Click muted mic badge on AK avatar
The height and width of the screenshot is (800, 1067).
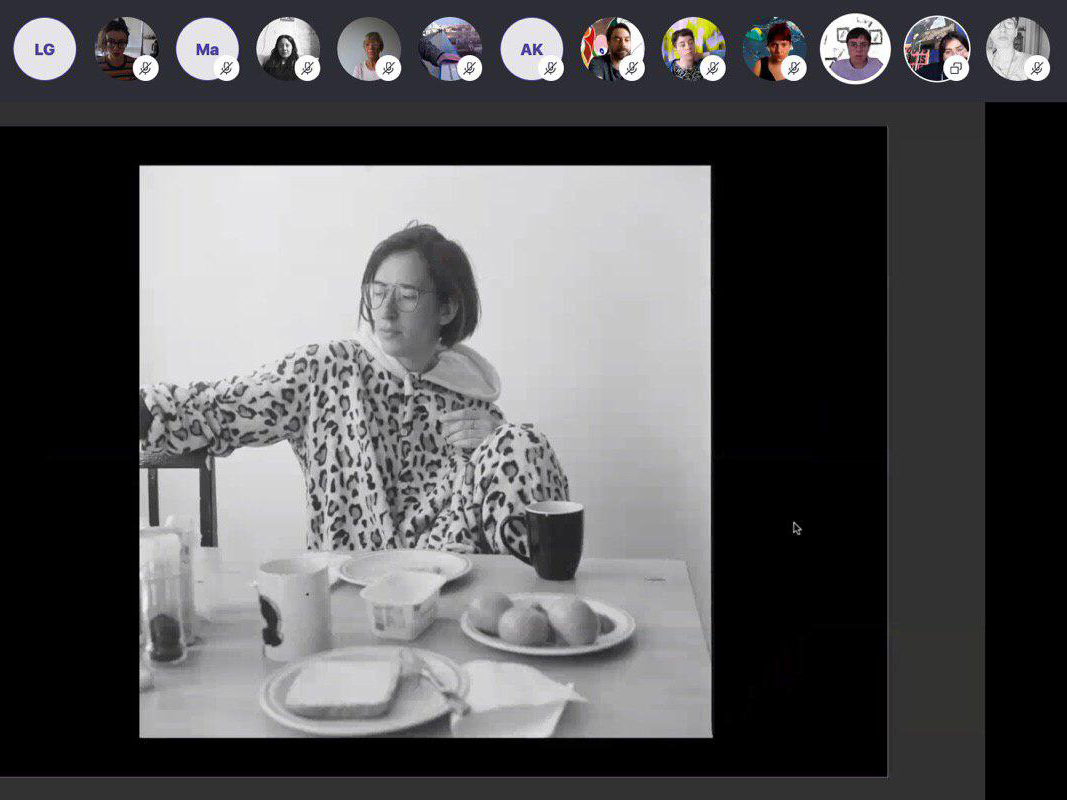[551, 68]
